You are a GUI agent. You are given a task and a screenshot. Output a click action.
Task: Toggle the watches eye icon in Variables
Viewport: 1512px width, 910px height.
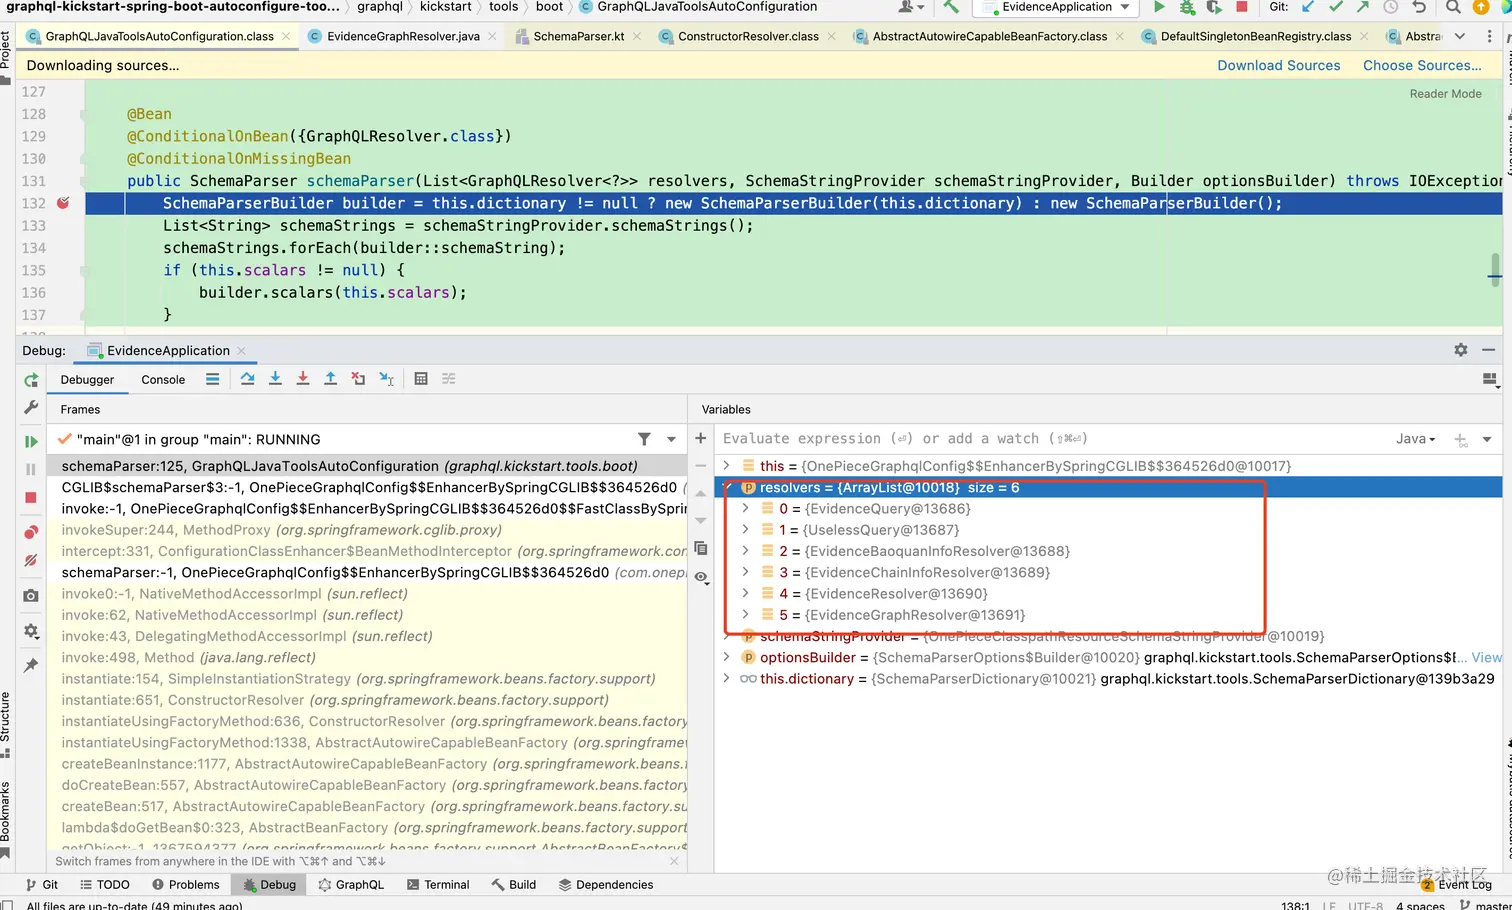701,577
